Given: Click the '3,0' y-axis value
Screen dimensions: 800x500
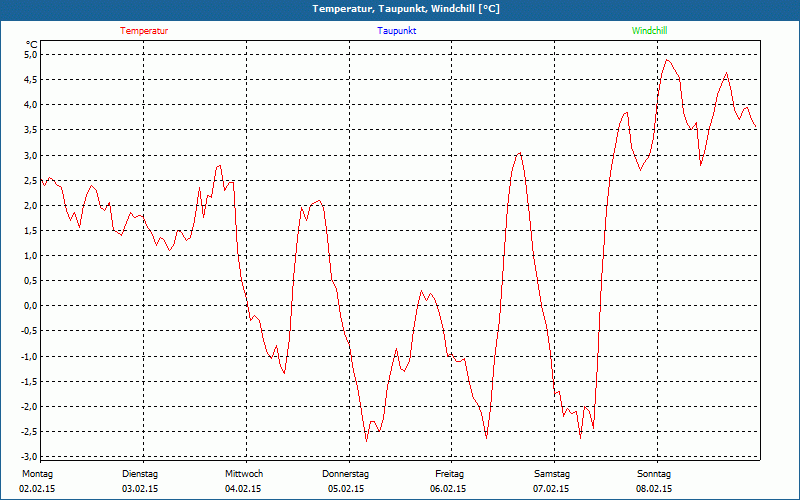Looking at the screenshot, I should click(31, 155).
